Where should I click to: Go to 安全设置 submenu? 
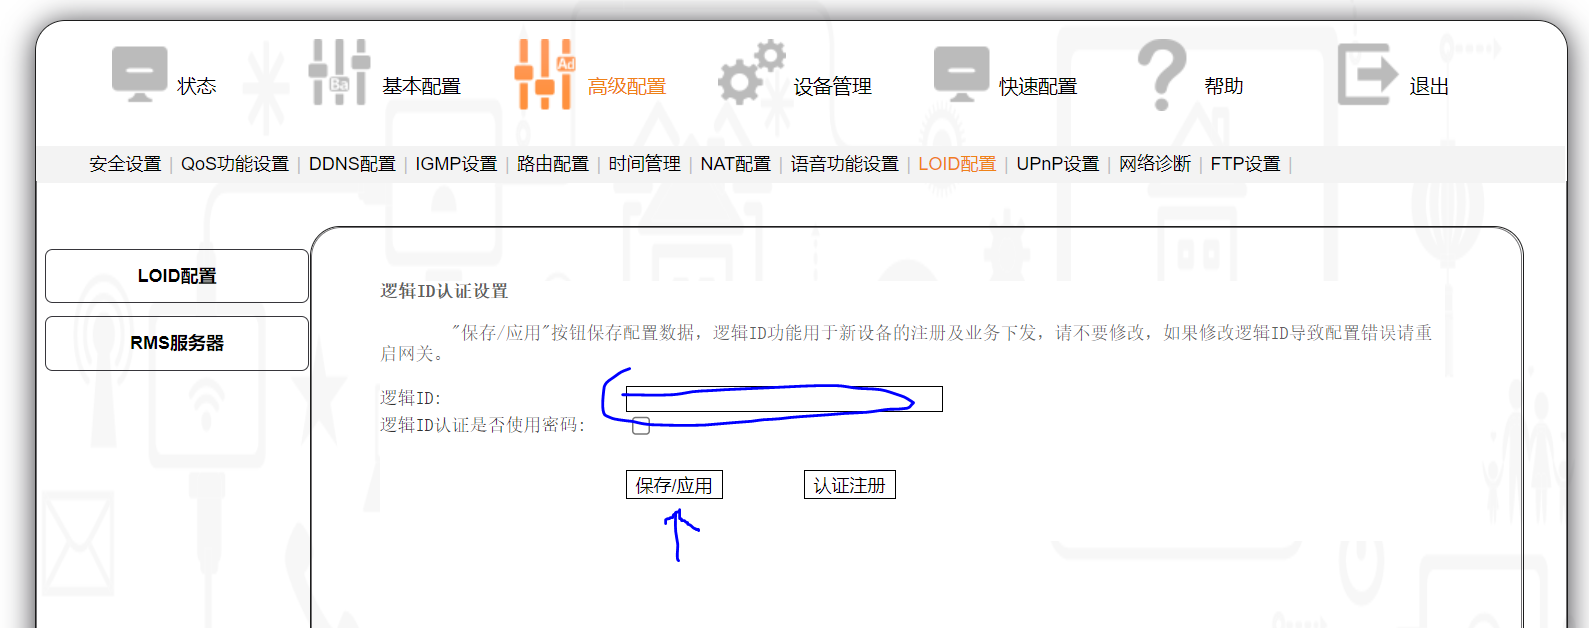pos(125,164)
